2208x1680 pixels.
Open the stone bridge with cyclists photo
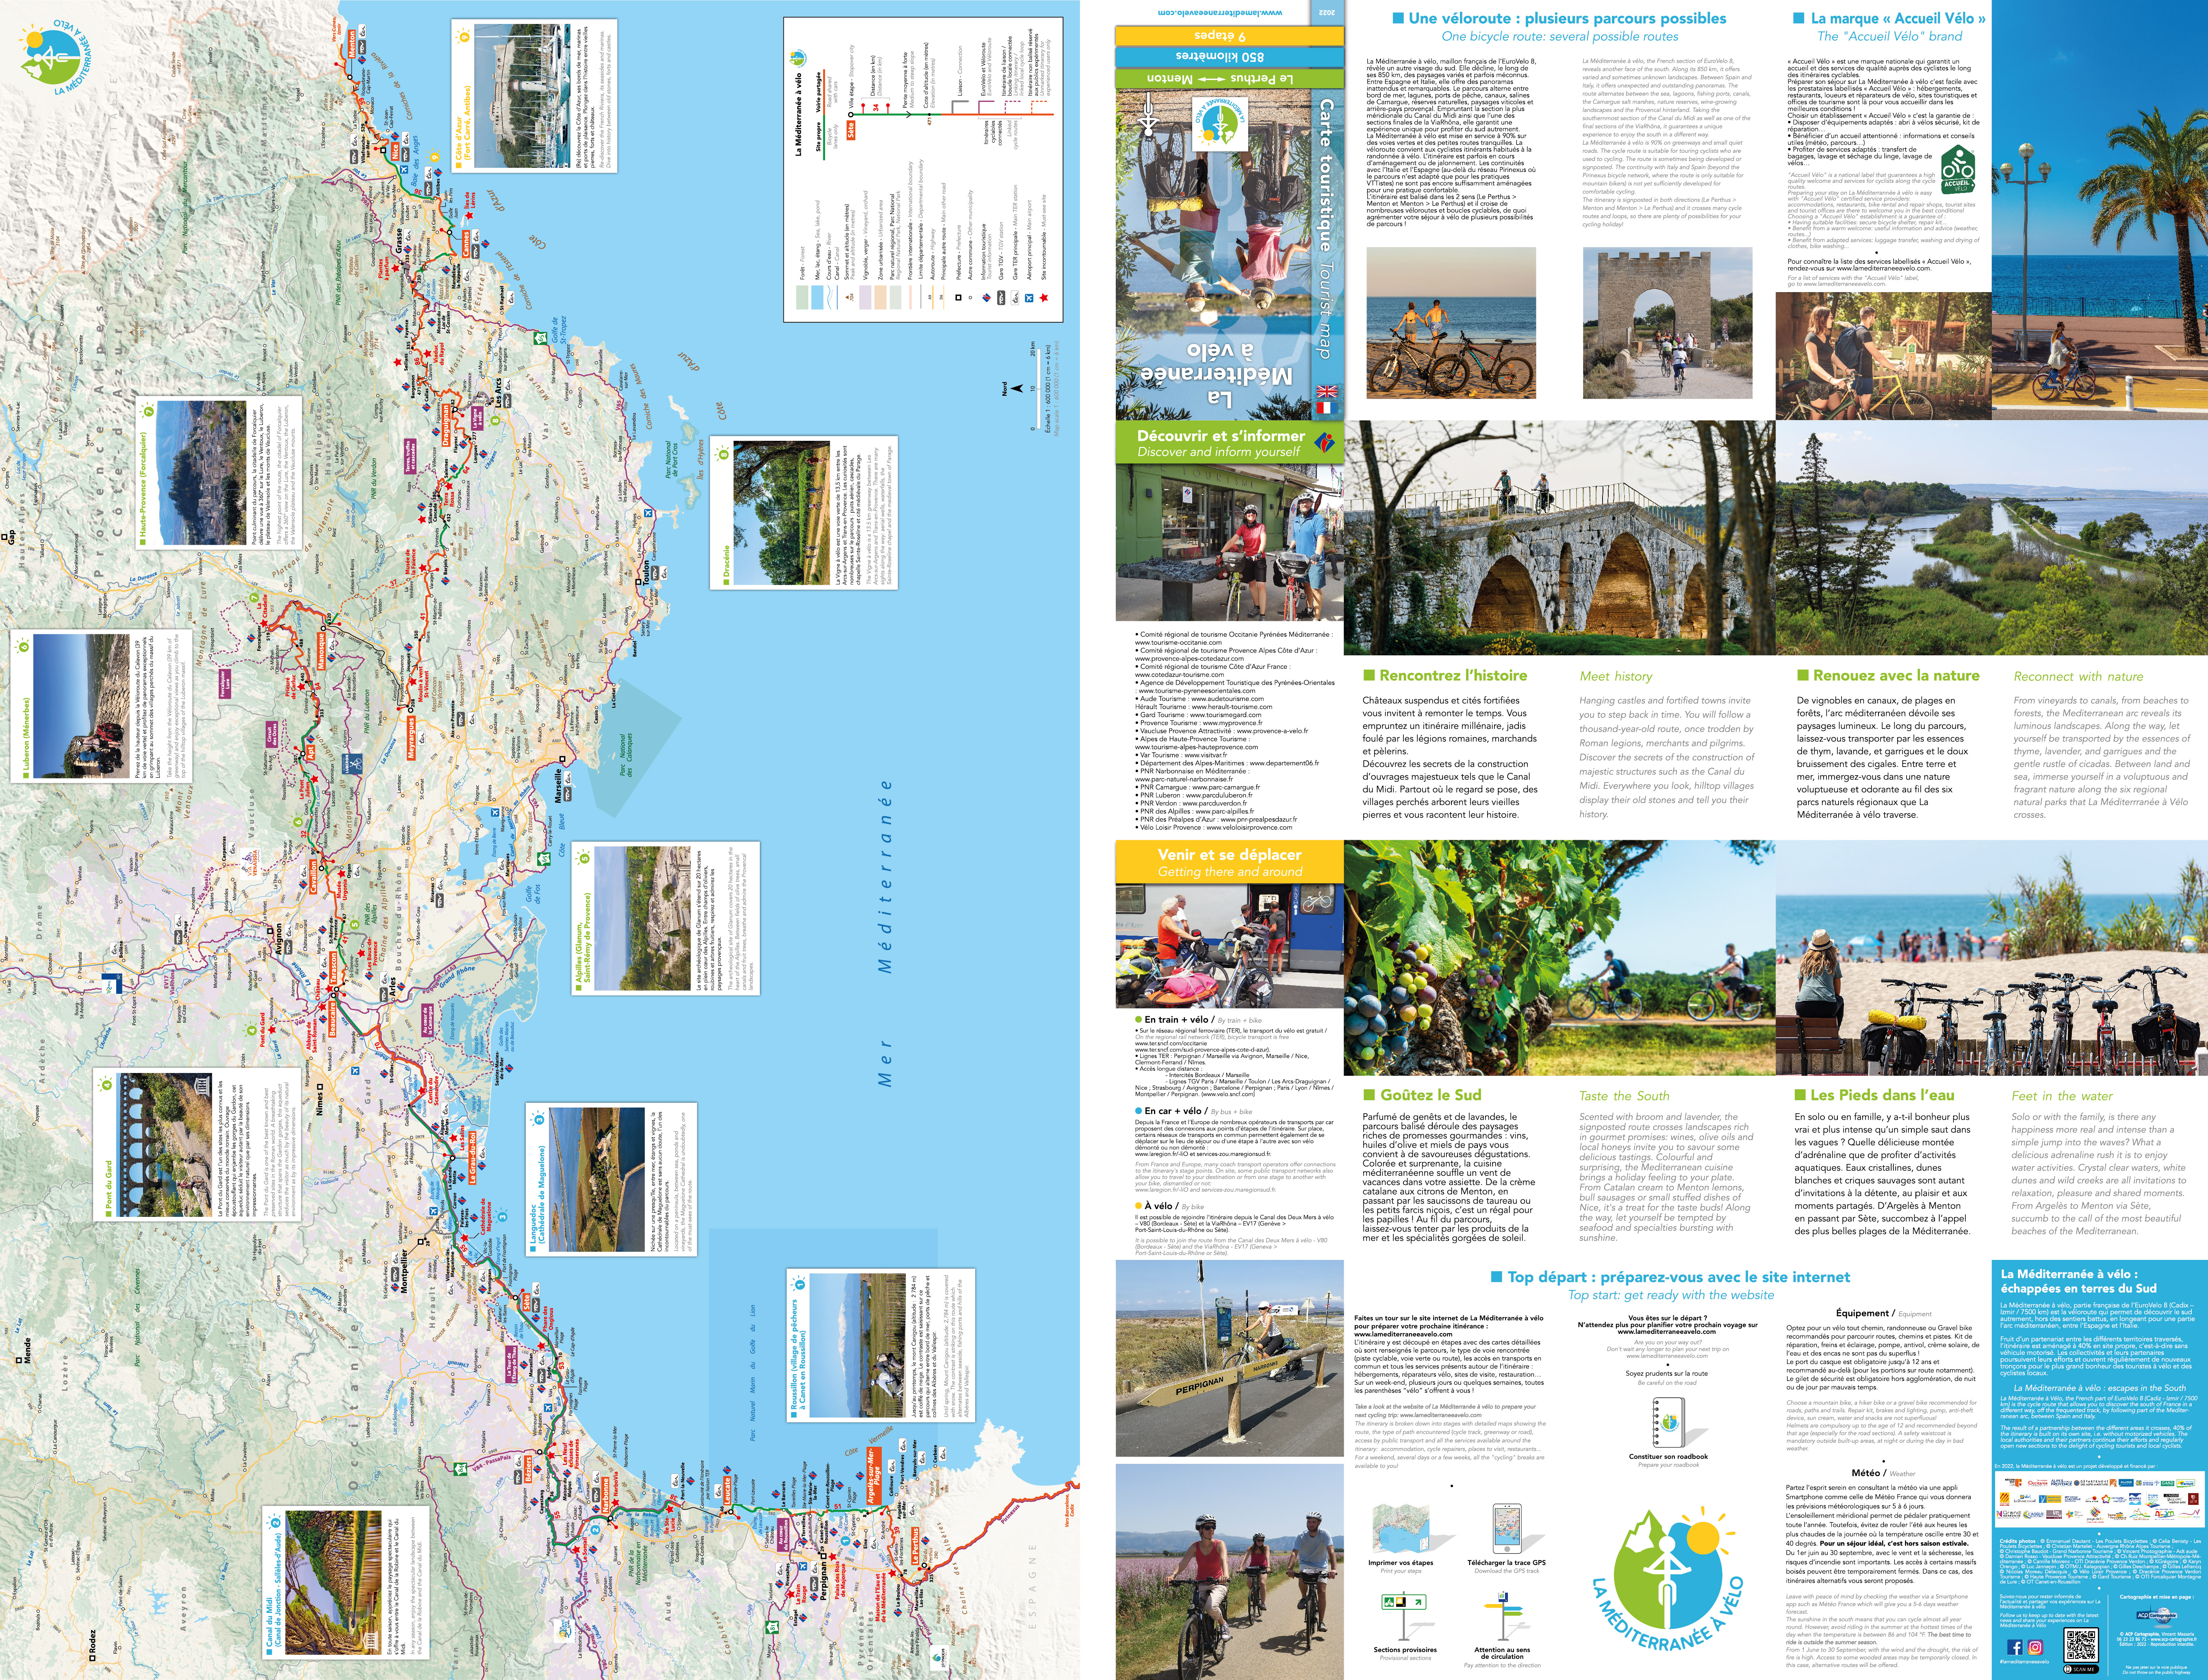click(x=1559, y=538)
